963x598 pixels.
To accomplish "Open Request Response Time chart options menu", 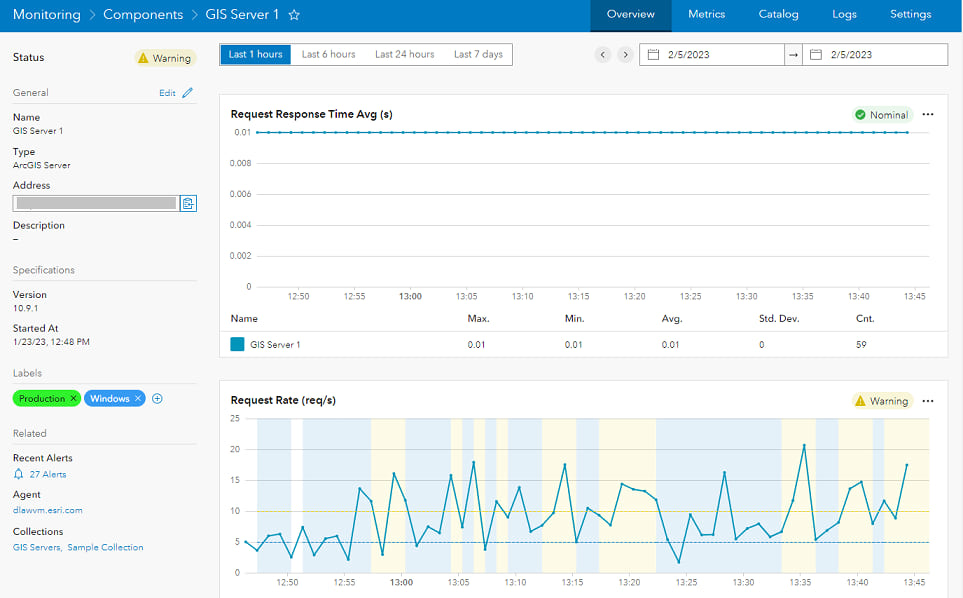I will click(x=928, y=114).
